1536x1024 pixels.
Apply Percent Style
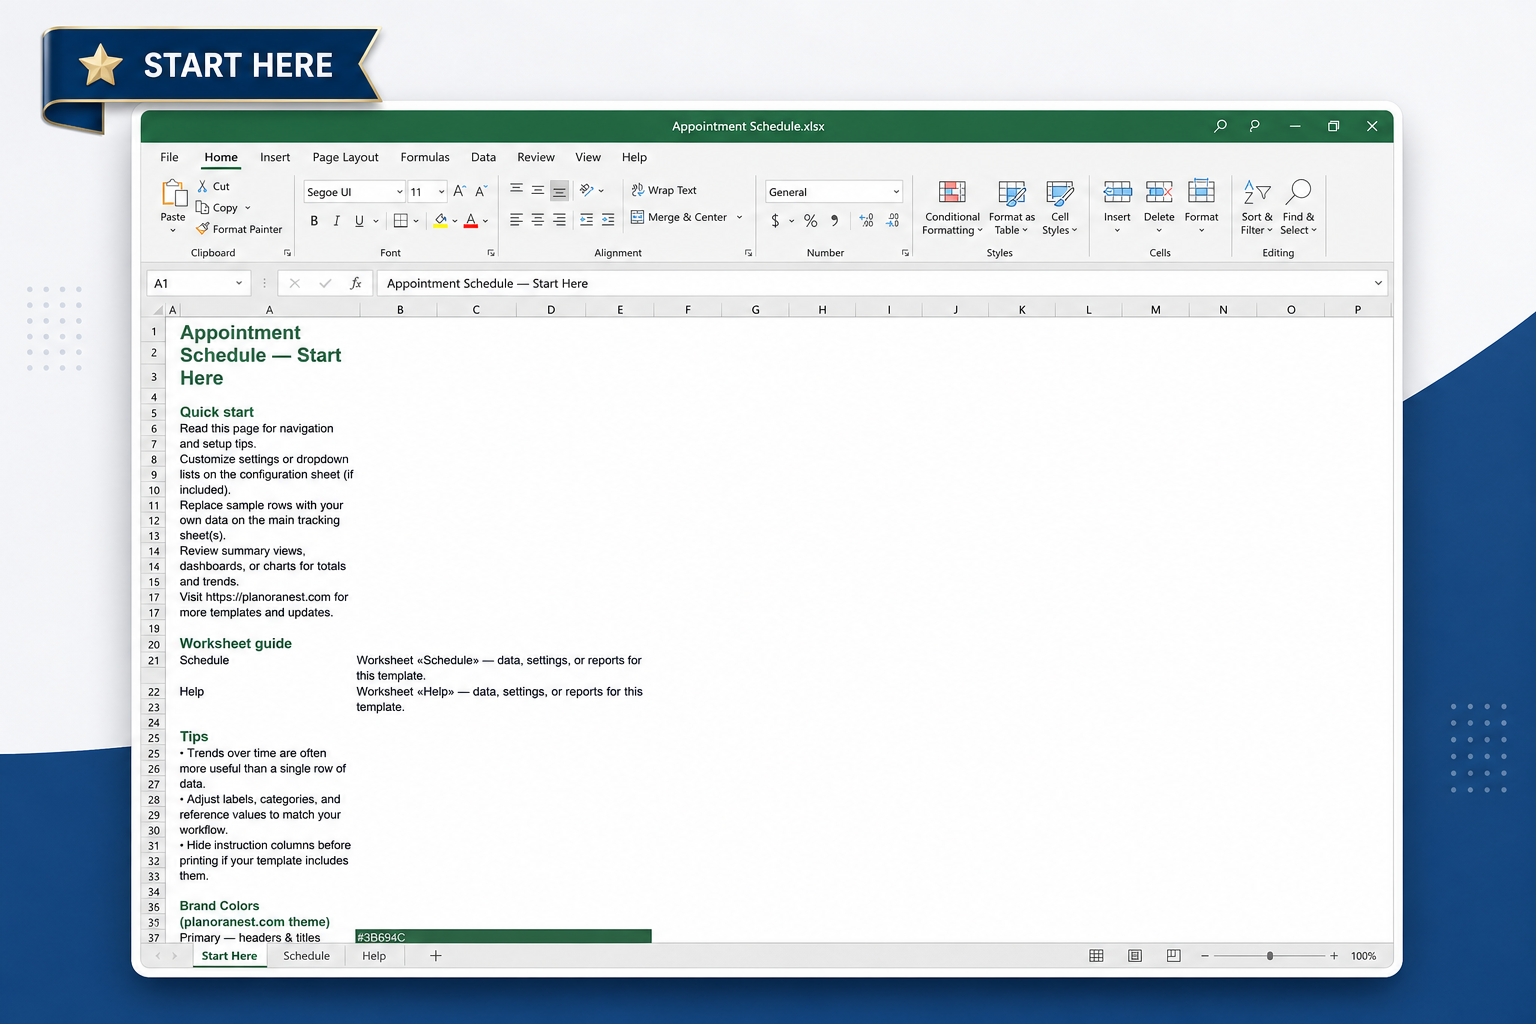tap(811, 220)
